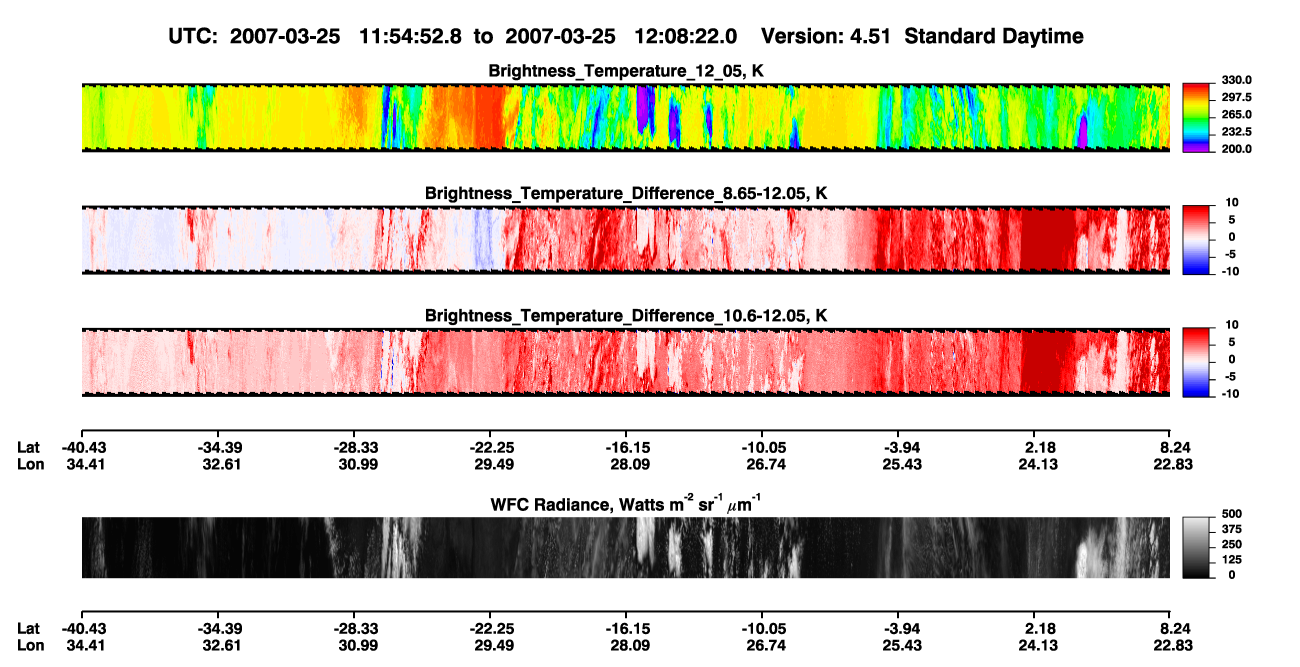1300x667 pixels.
Task: Click the Version 4.51 Standard Daytime text
Action: click(x=922, y=36)
